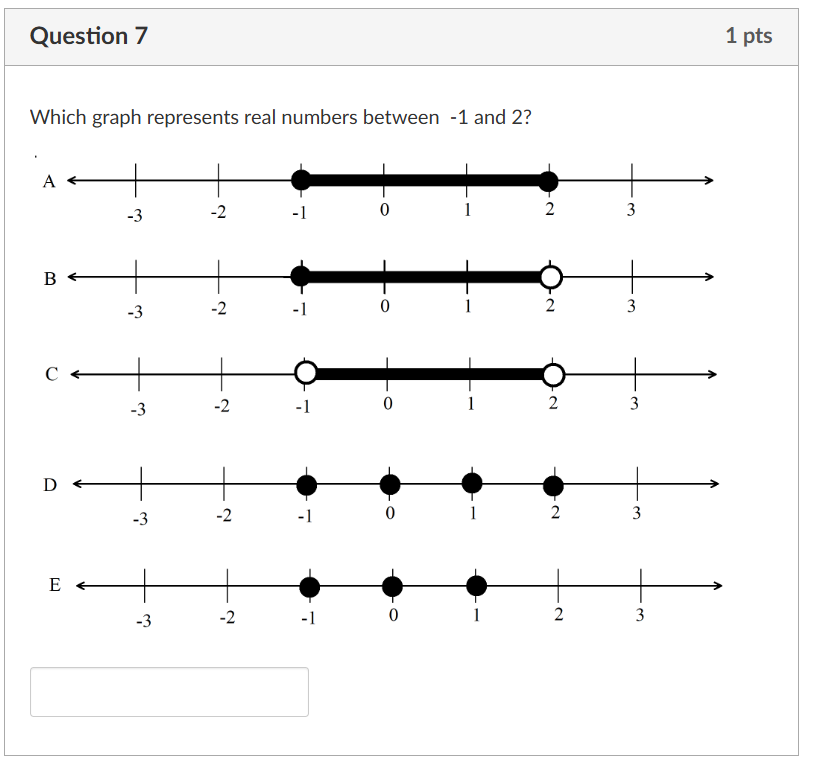Click the open circle at 2 on graph C
The image size is (821, 760).
(554, 373)
